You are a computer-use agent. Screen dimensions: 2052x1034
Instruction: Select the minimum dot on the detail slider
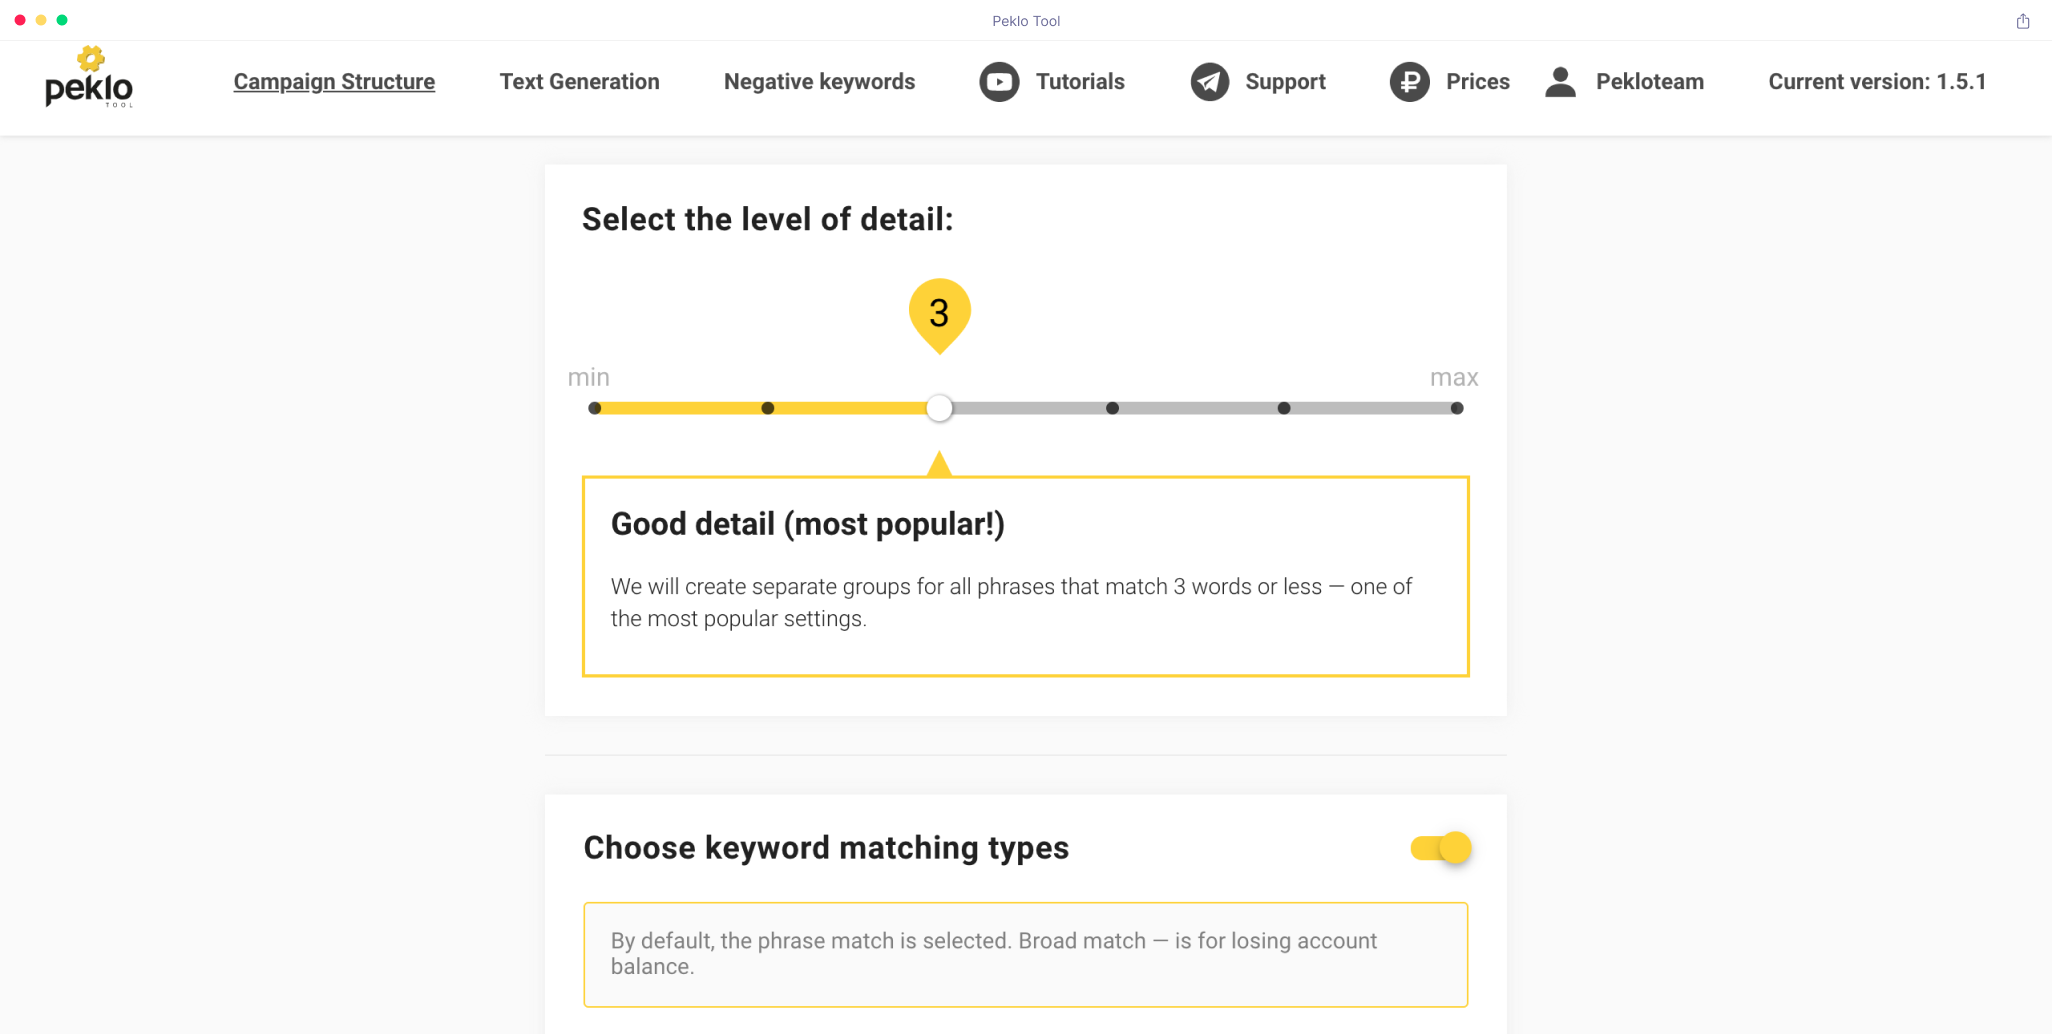tap(596, 408)
